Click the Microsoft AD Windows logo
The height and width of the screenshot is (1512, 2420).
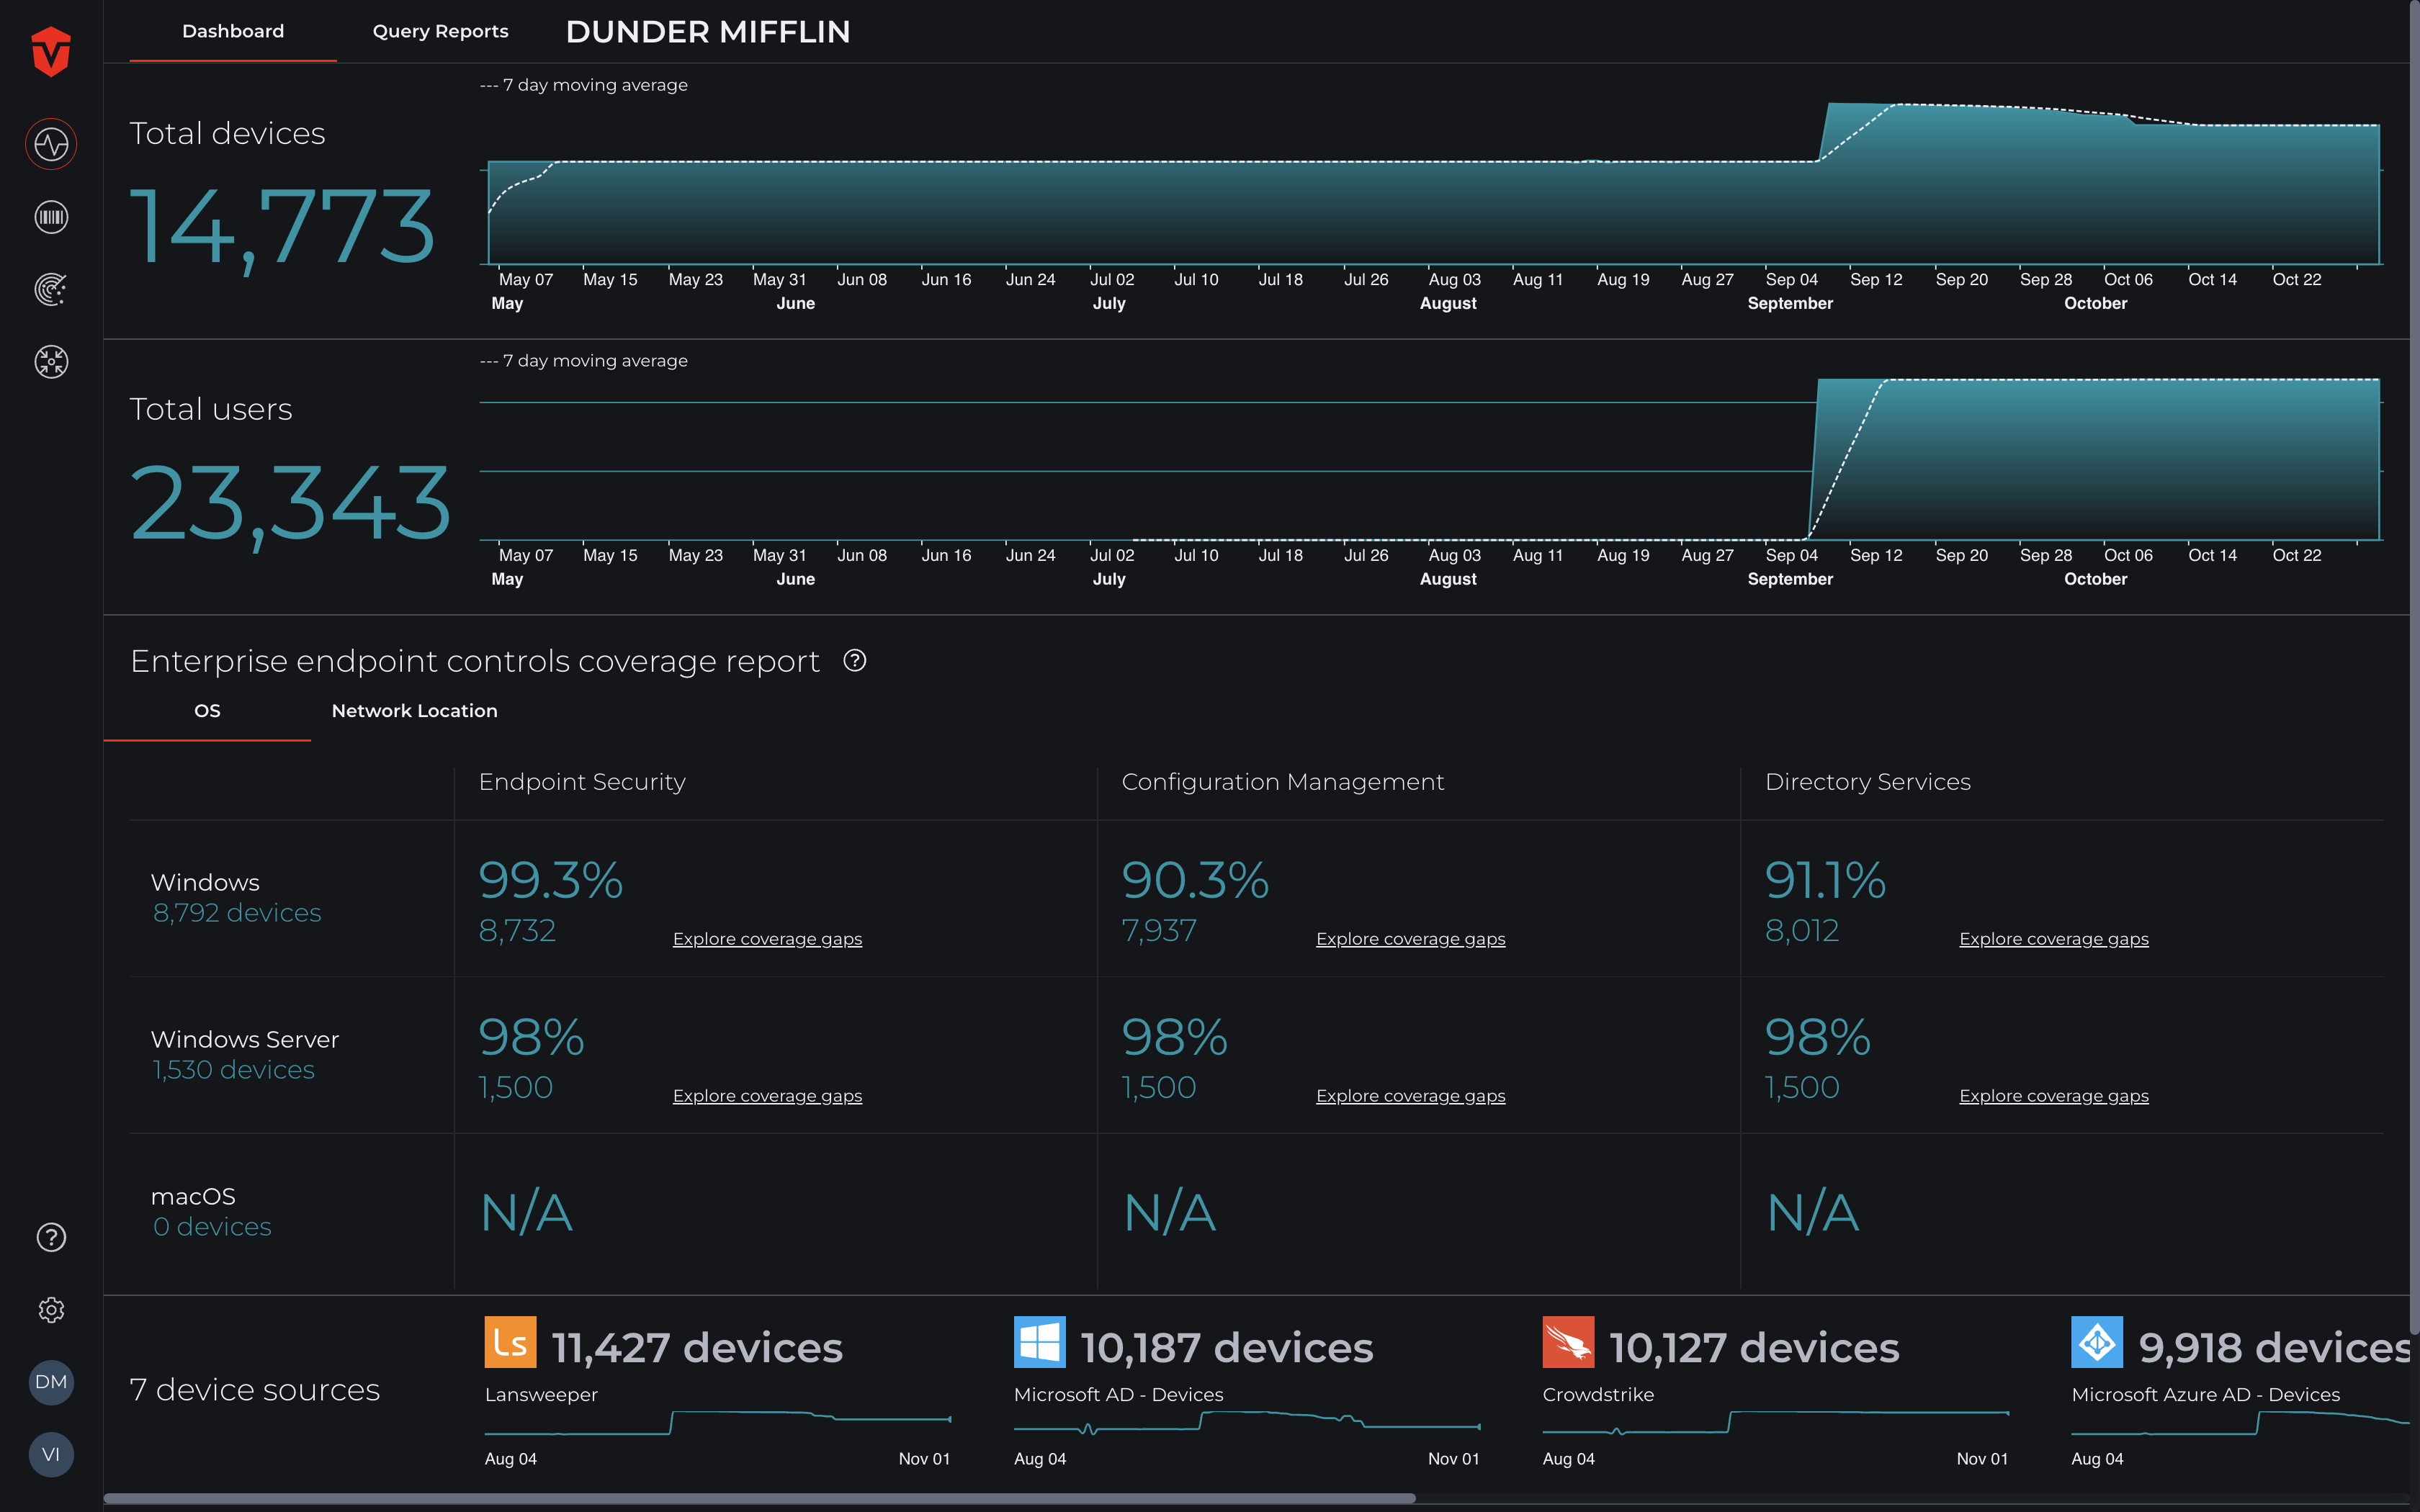[x=1039, y=1342]
